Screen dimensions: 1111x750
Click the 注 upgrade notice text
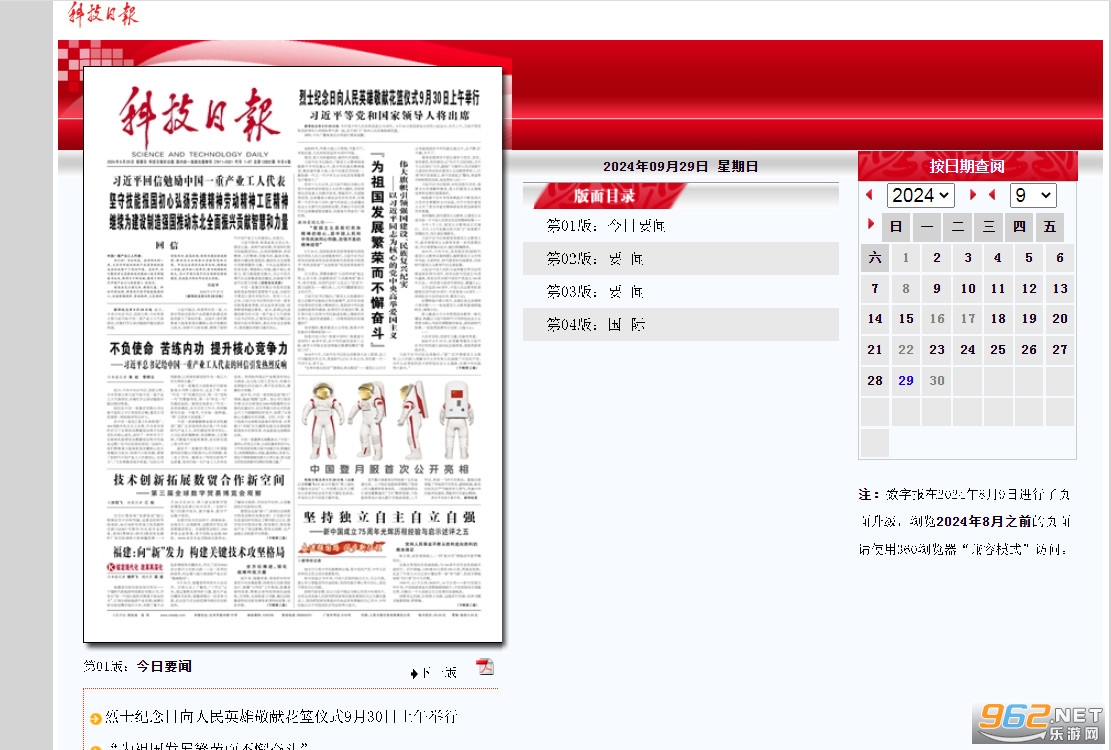pos(964,521)
